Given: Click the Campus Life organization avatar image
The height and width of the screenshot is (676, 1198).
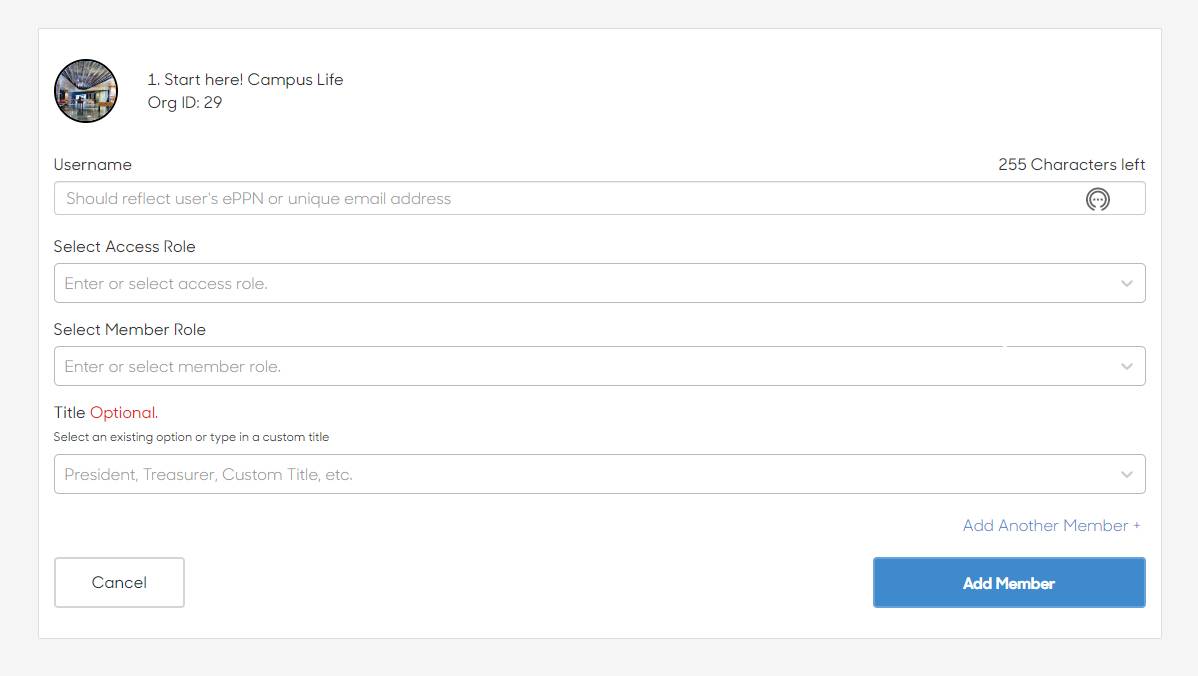Looking at the screenshot, I should tap(86, 91).
